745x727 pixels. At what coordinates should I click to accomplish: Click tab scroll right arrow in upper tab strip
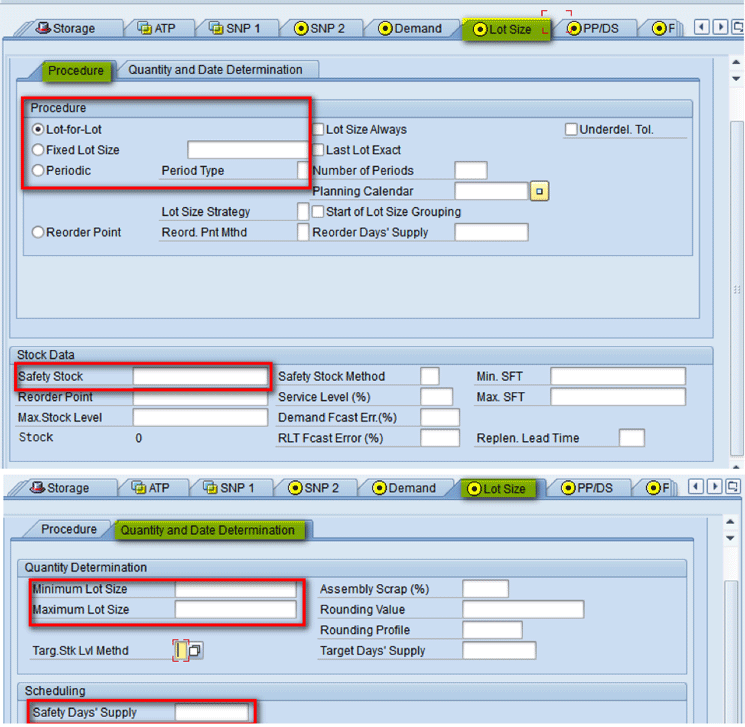point(720,27)
